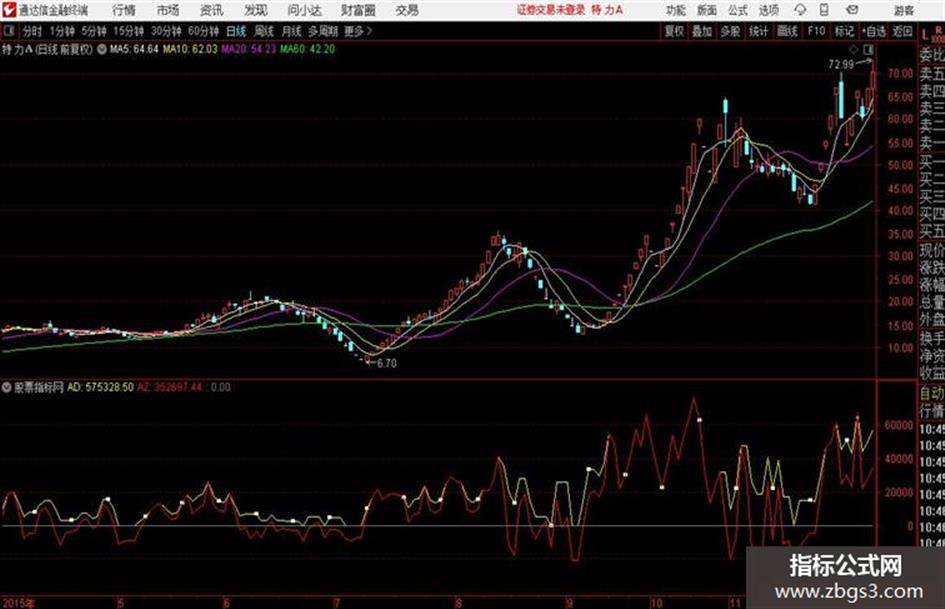Expand the 股票指标网 indicator dropdown
This screenshot has width=945, height=609.
tap(7, 387)
